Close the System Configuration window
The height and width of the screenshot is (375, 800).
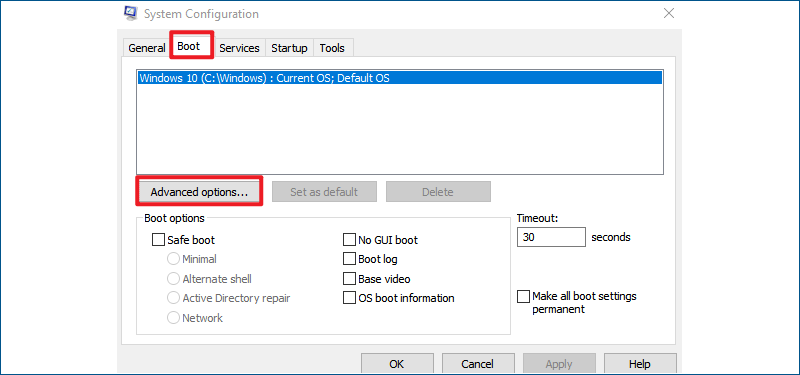(669, 13)
